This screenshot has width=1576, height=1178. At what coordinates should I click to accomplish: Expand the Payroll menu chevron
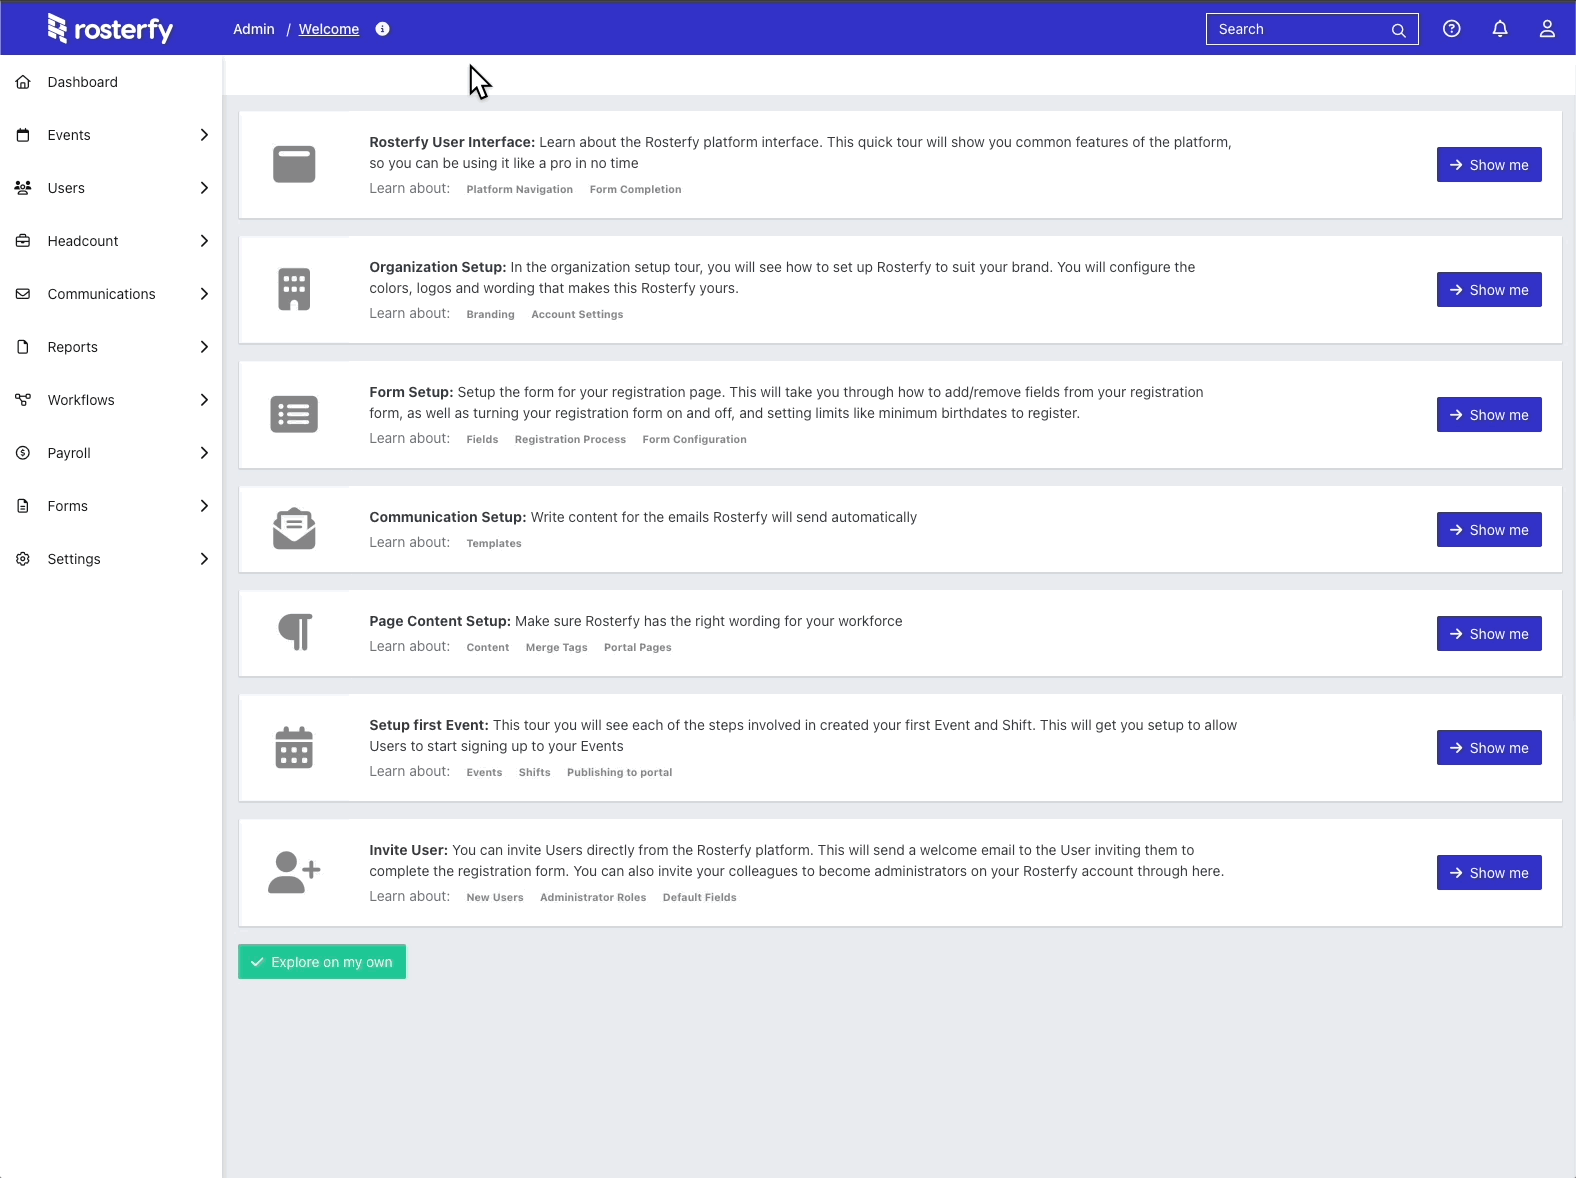tap(204, 453)
